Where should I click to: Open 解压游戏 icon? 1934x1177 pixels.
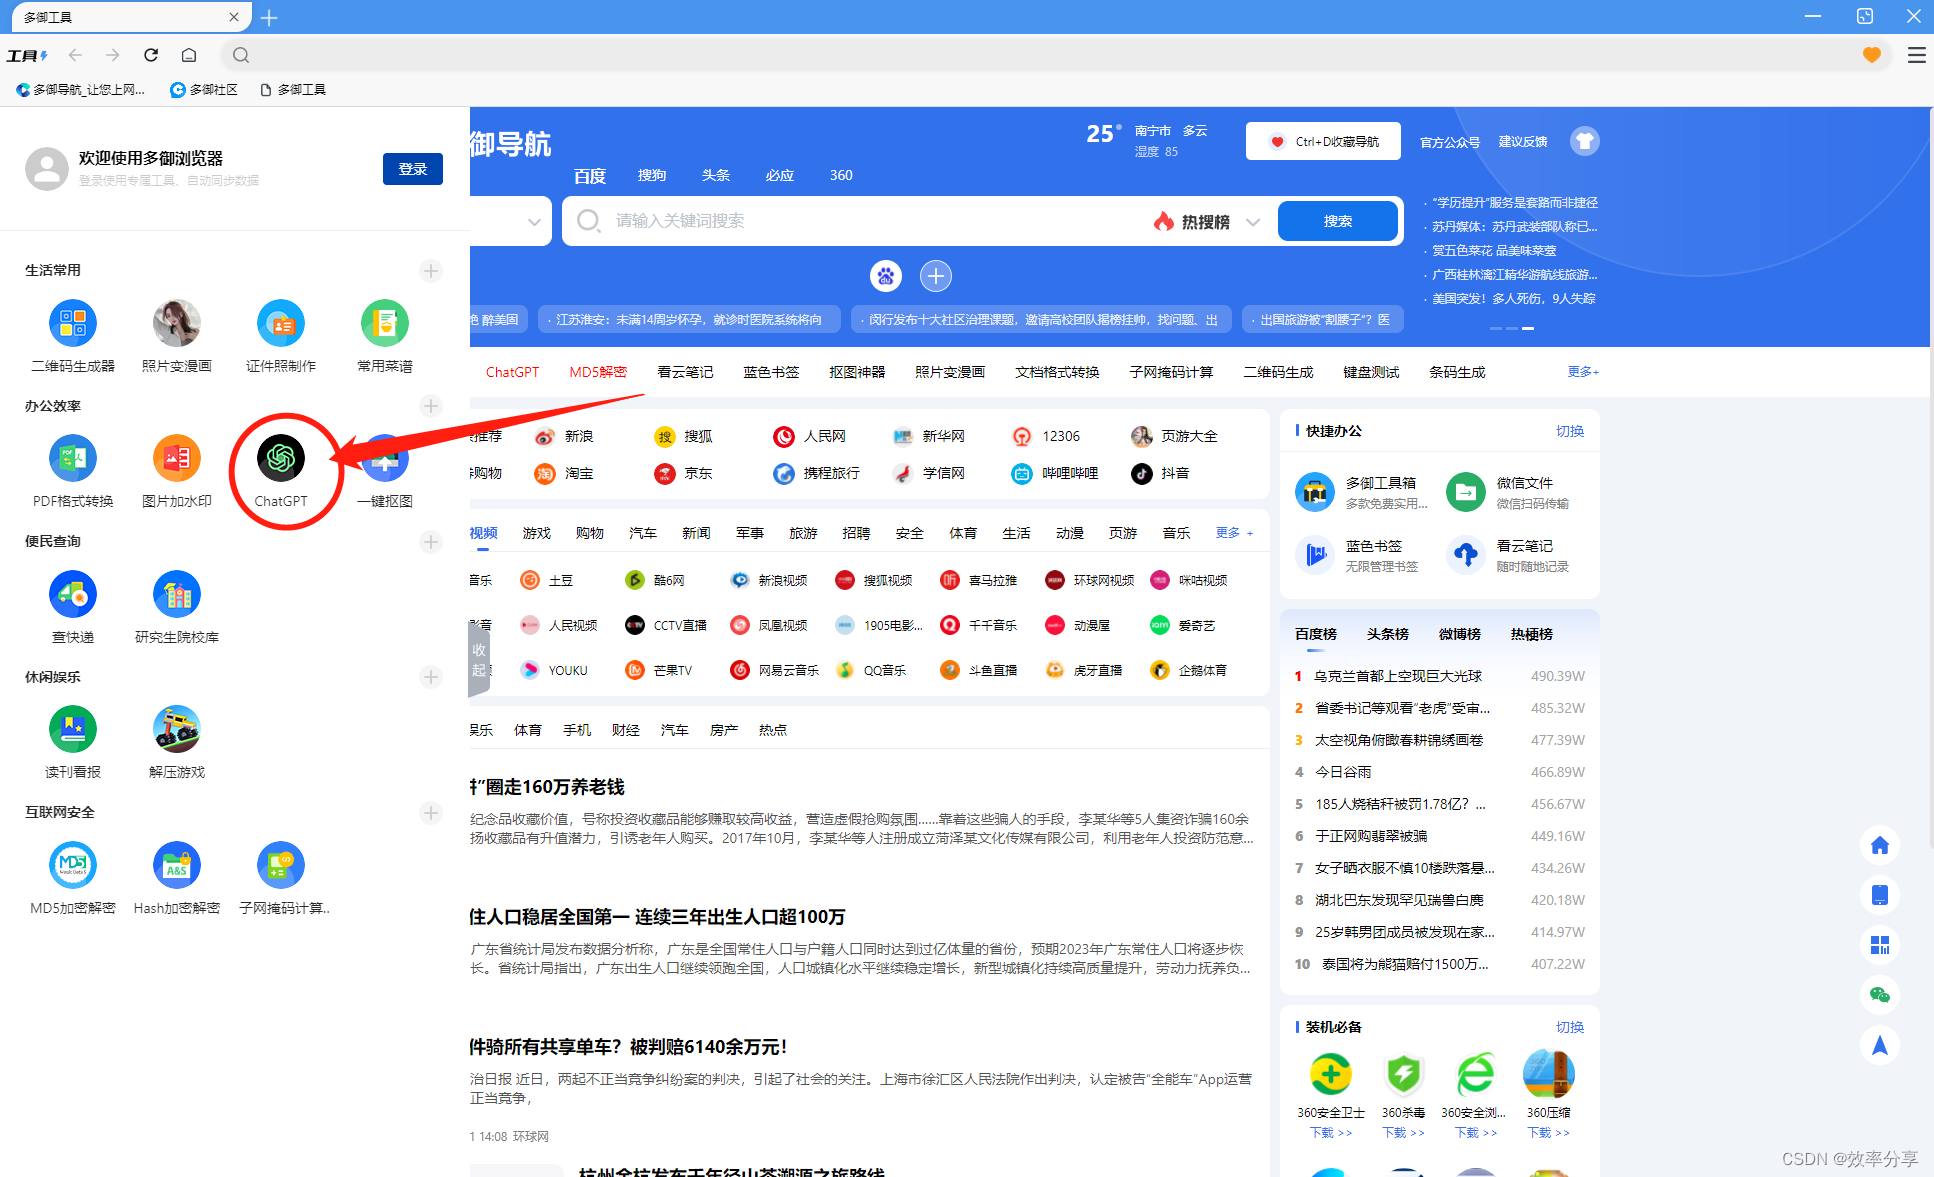[x=177, y=730]
